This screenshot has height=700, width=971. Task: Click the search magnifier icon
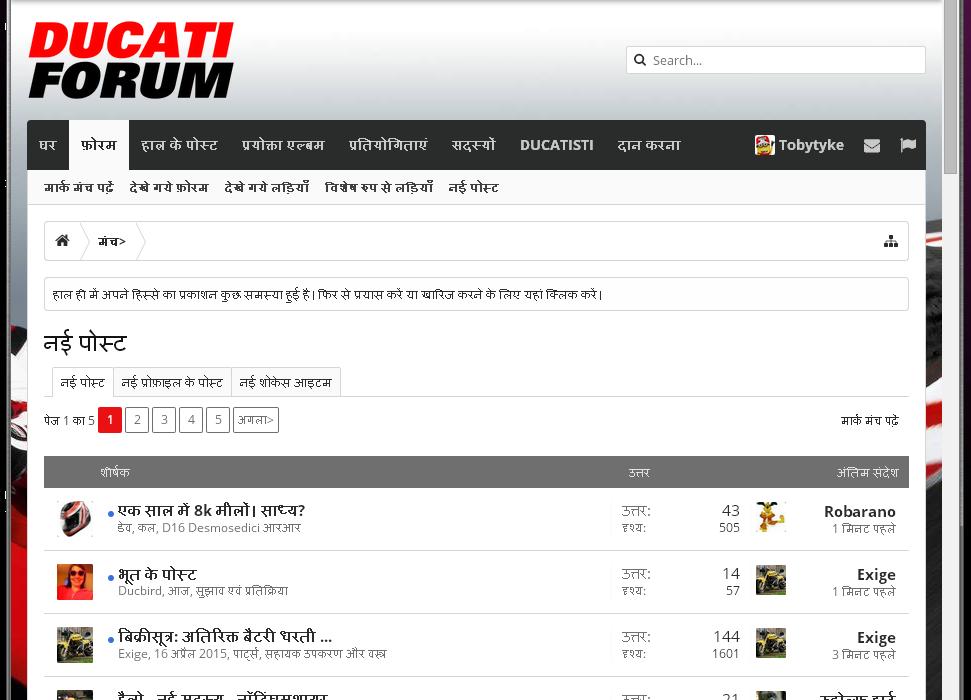tap(640, 60)
